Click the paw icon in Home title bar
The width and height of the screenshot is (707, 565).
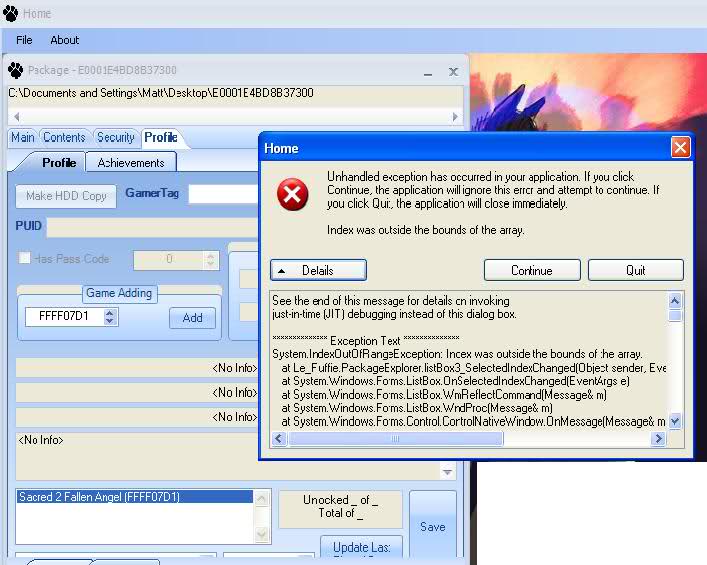[11, 14]
